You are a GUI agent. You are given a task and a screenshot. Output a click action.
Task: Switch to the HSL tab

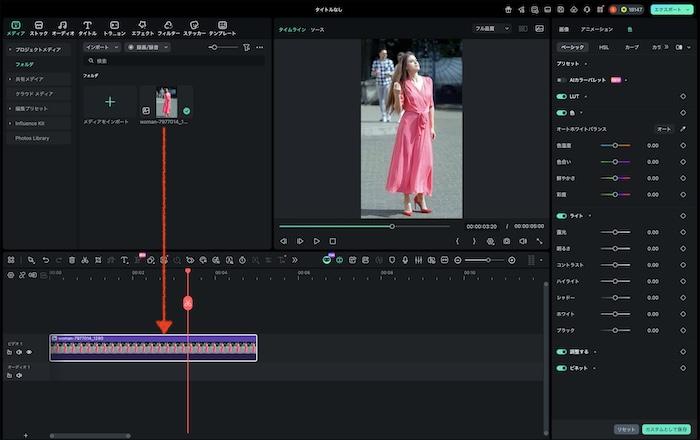(x=604, y=47)
